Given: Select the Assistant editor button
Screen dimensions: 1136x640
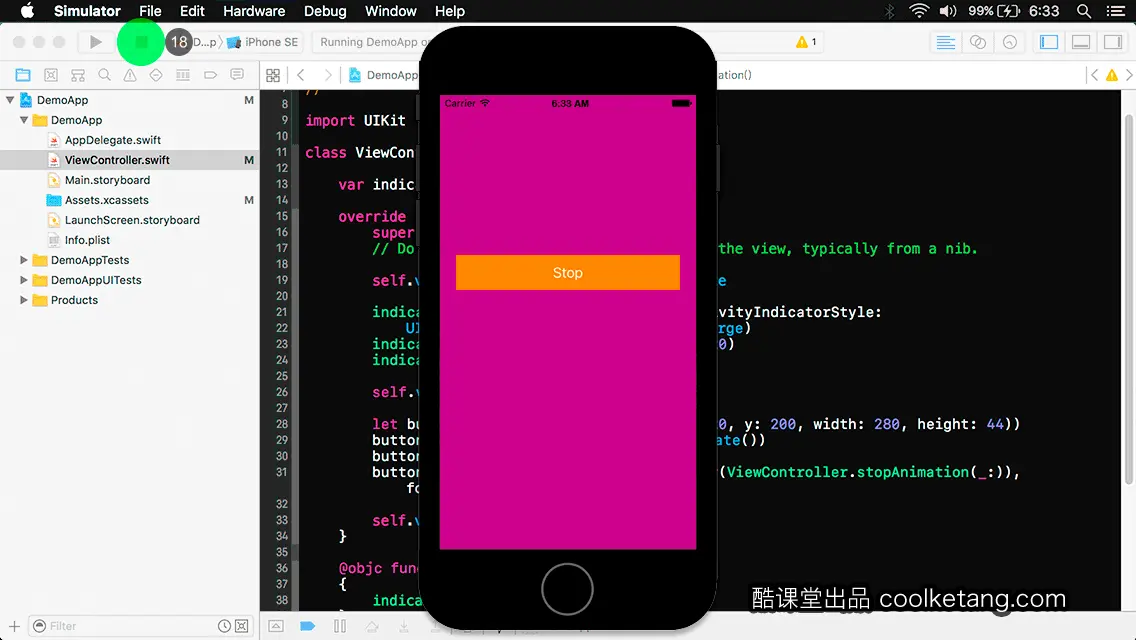Looking at the screenshot, I should [977, 42].
